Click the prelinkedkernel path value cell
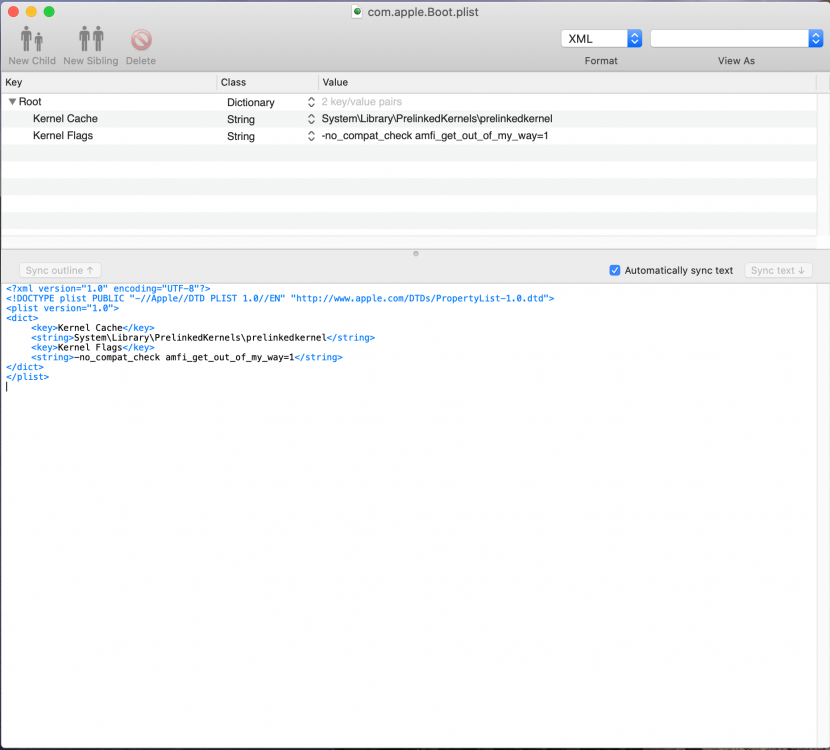The width and height of the screenshot is (830, 750). pos(437,119)
